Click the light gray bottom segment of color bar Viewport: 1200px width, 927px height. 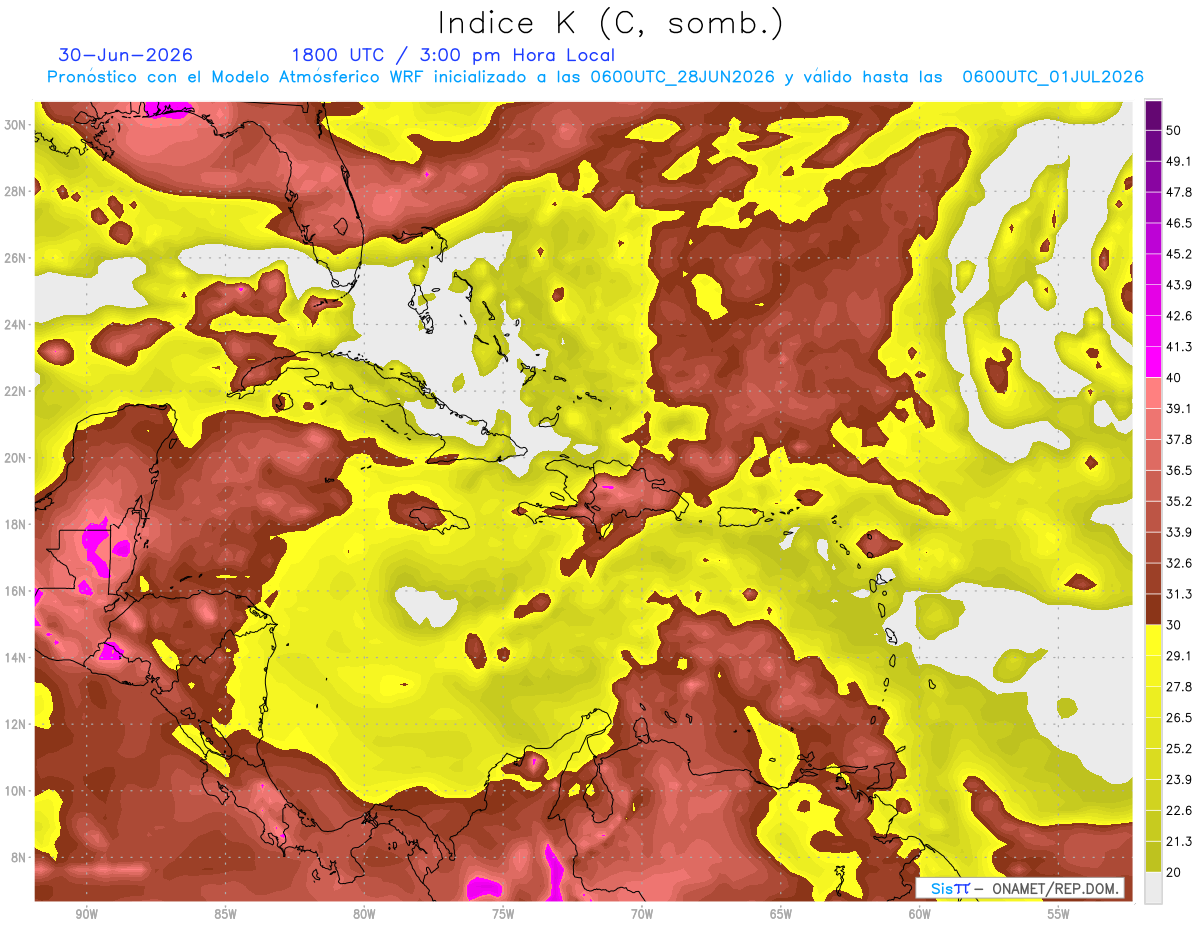tap(1153, 888)
